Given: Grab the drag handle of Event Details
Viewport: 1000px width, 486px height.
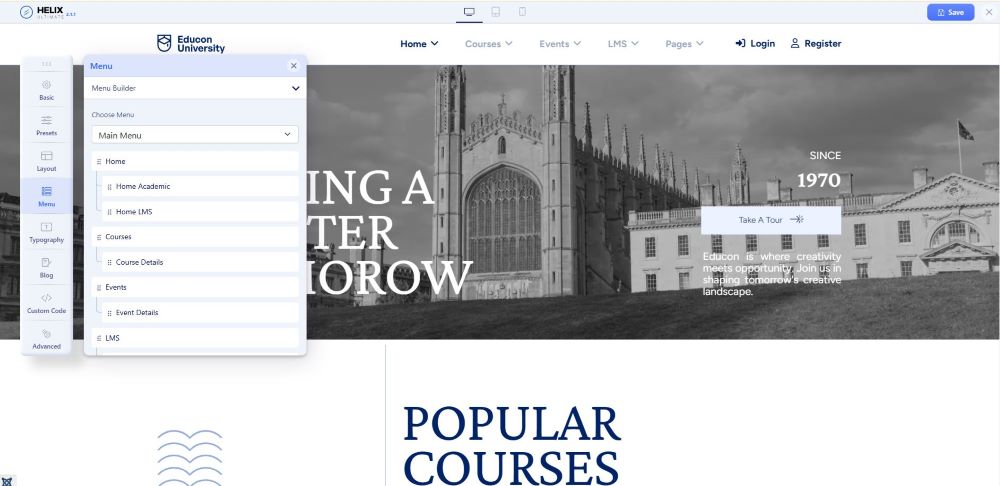Looking at the screenshot, I should coord(110,313).
